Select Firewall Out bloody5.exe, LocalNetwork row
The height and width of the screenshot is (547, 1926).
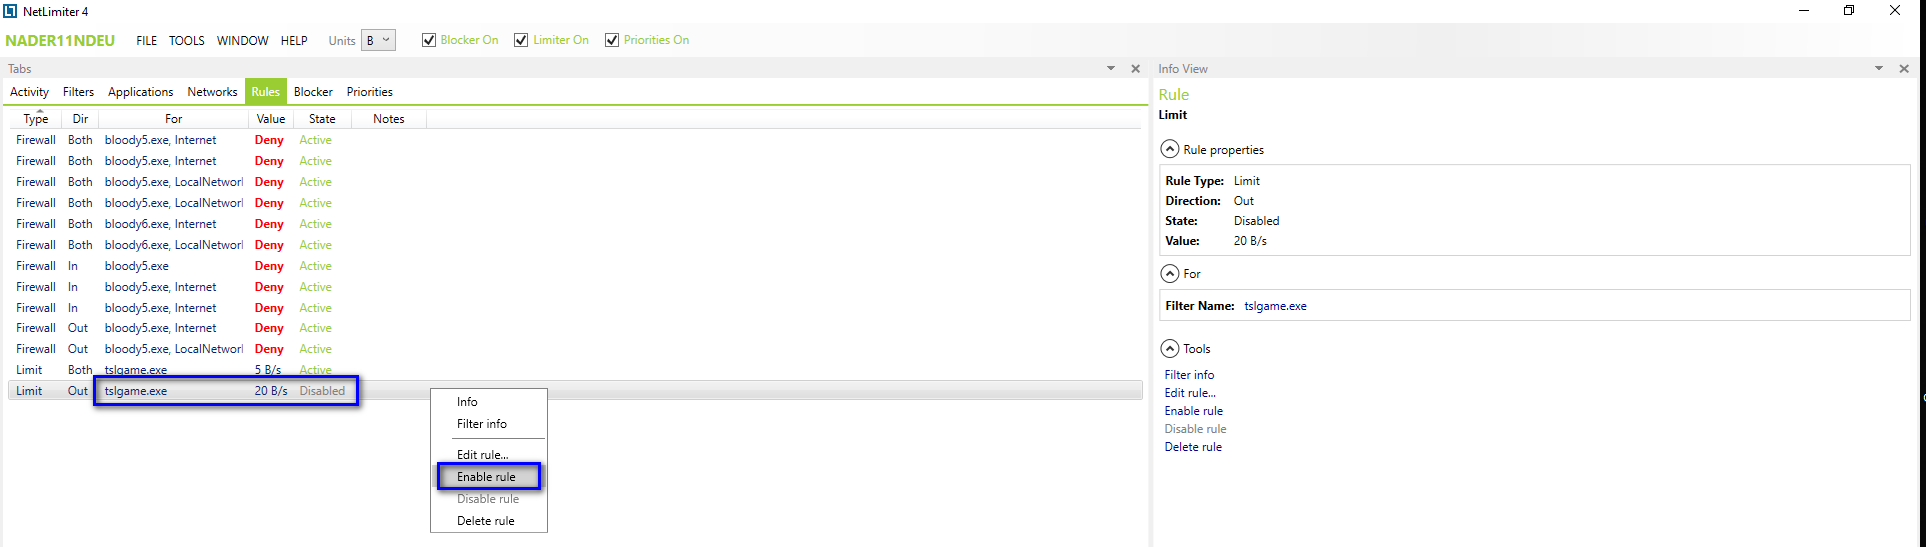click(x=575, y=349)
